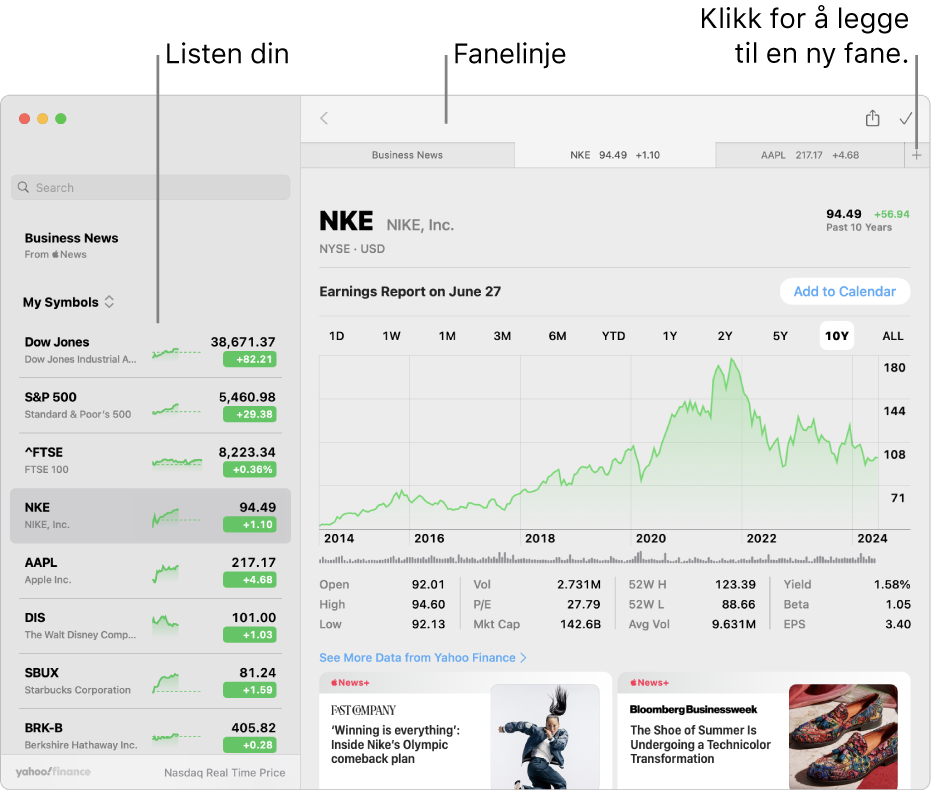Click the DIS sparkline chart
This screenshot has height=793, width=934.
click(x=165, y=623)
